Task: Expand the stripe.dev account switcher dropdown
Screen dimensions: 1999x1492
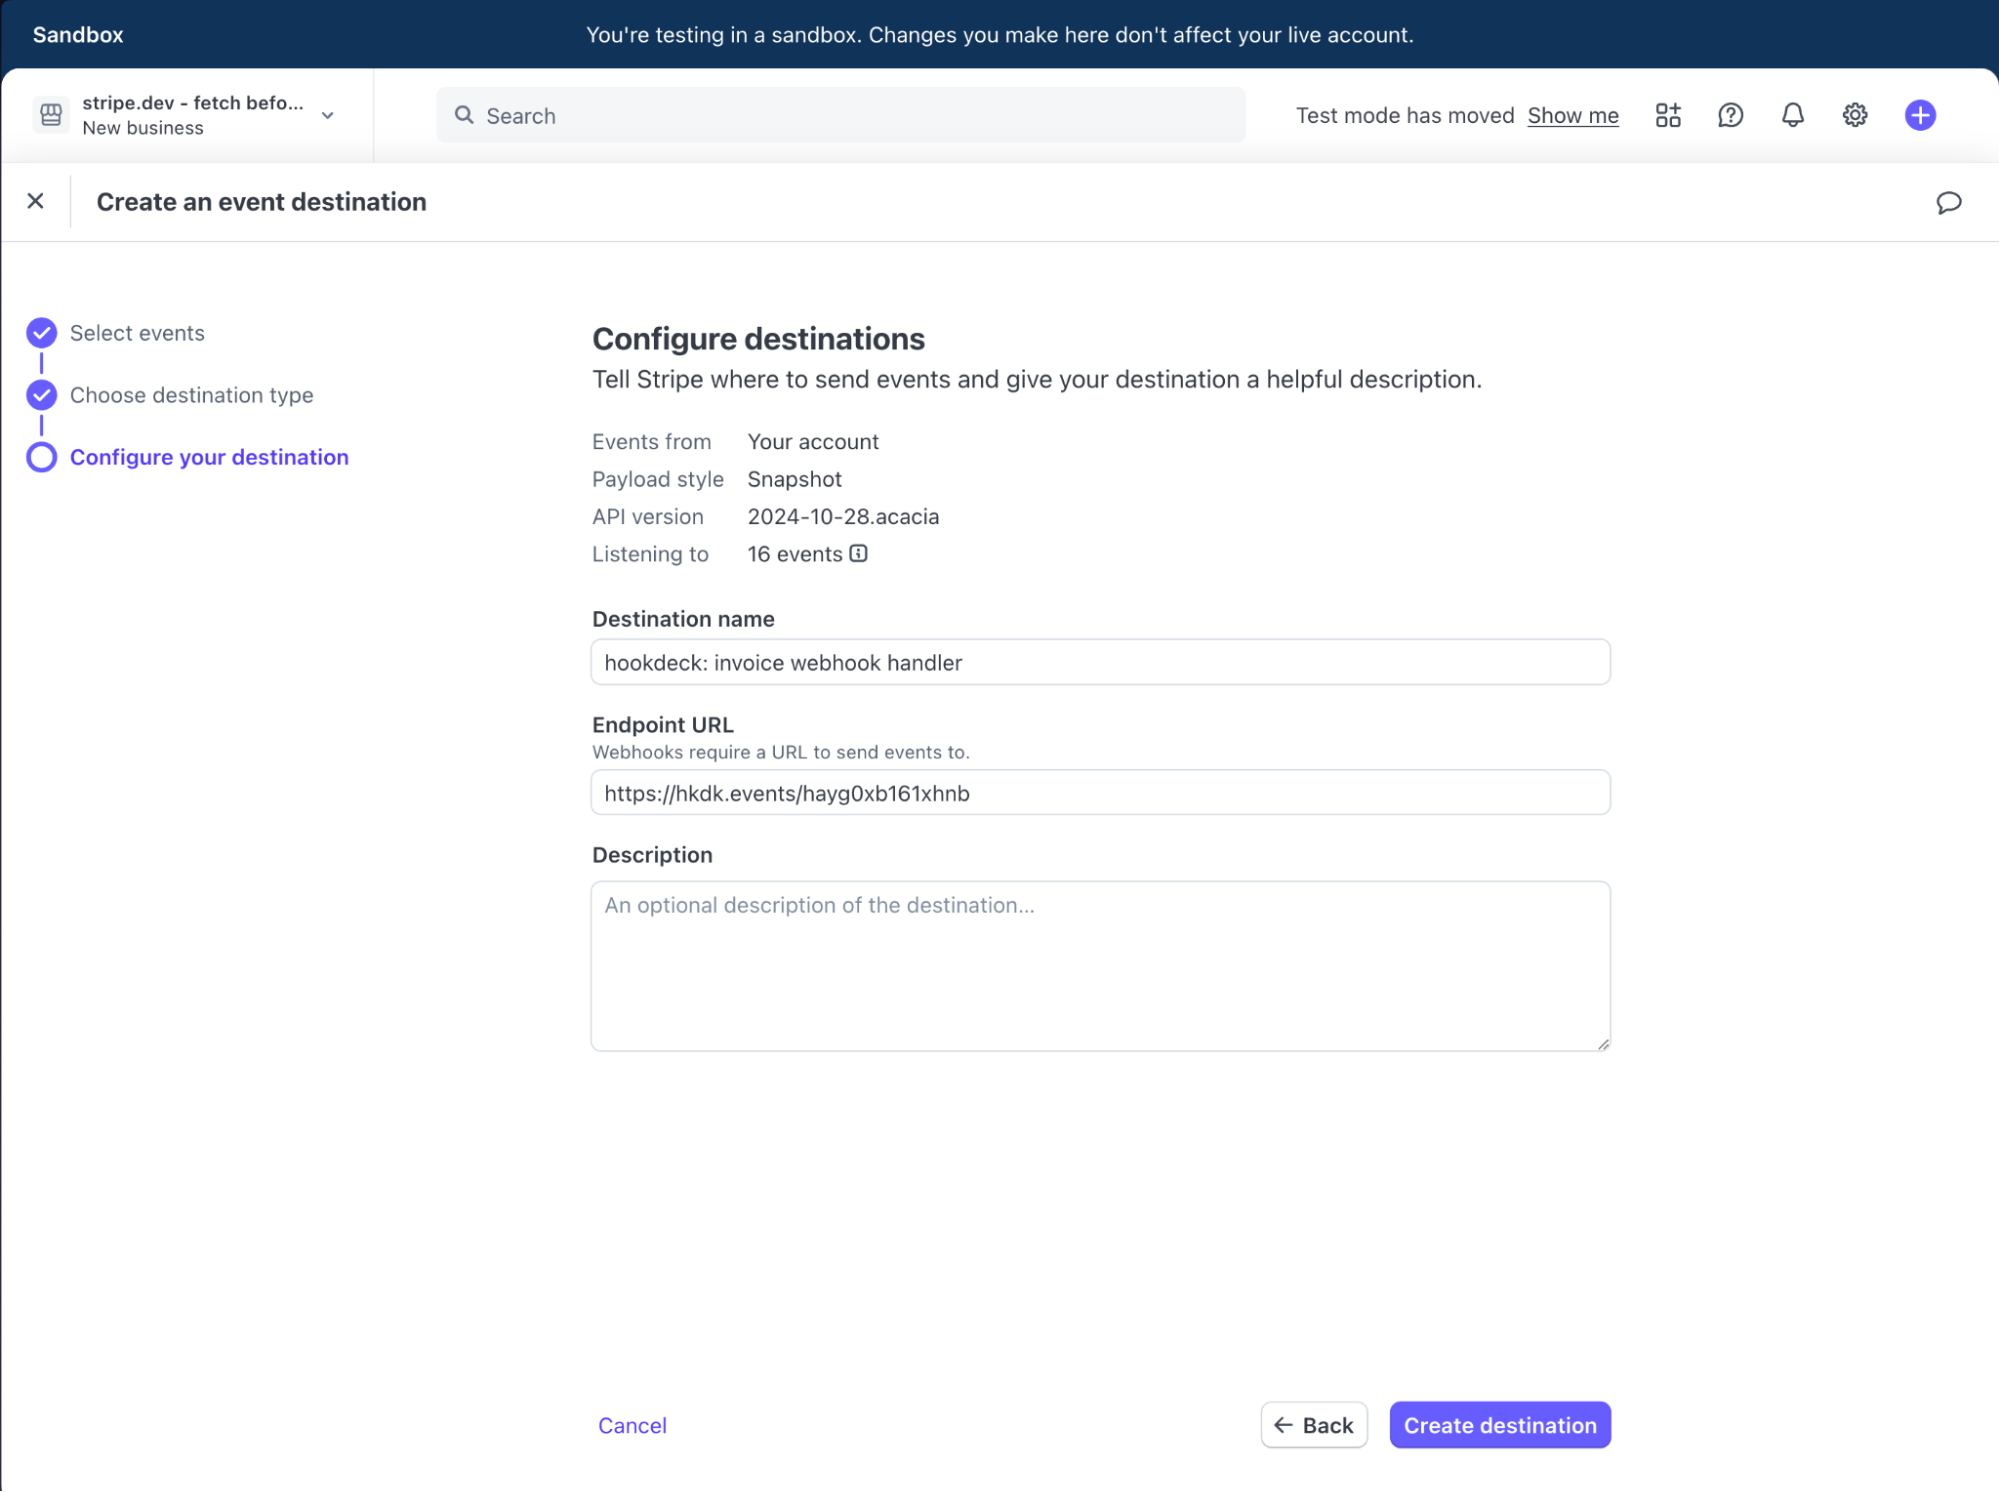Action: pos(327,115)
